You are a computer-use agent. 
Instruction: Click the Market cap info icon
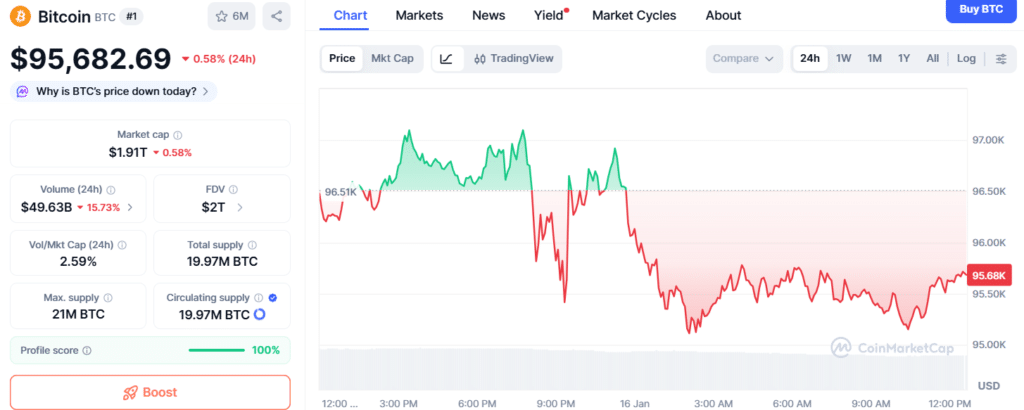click(178, 135)
